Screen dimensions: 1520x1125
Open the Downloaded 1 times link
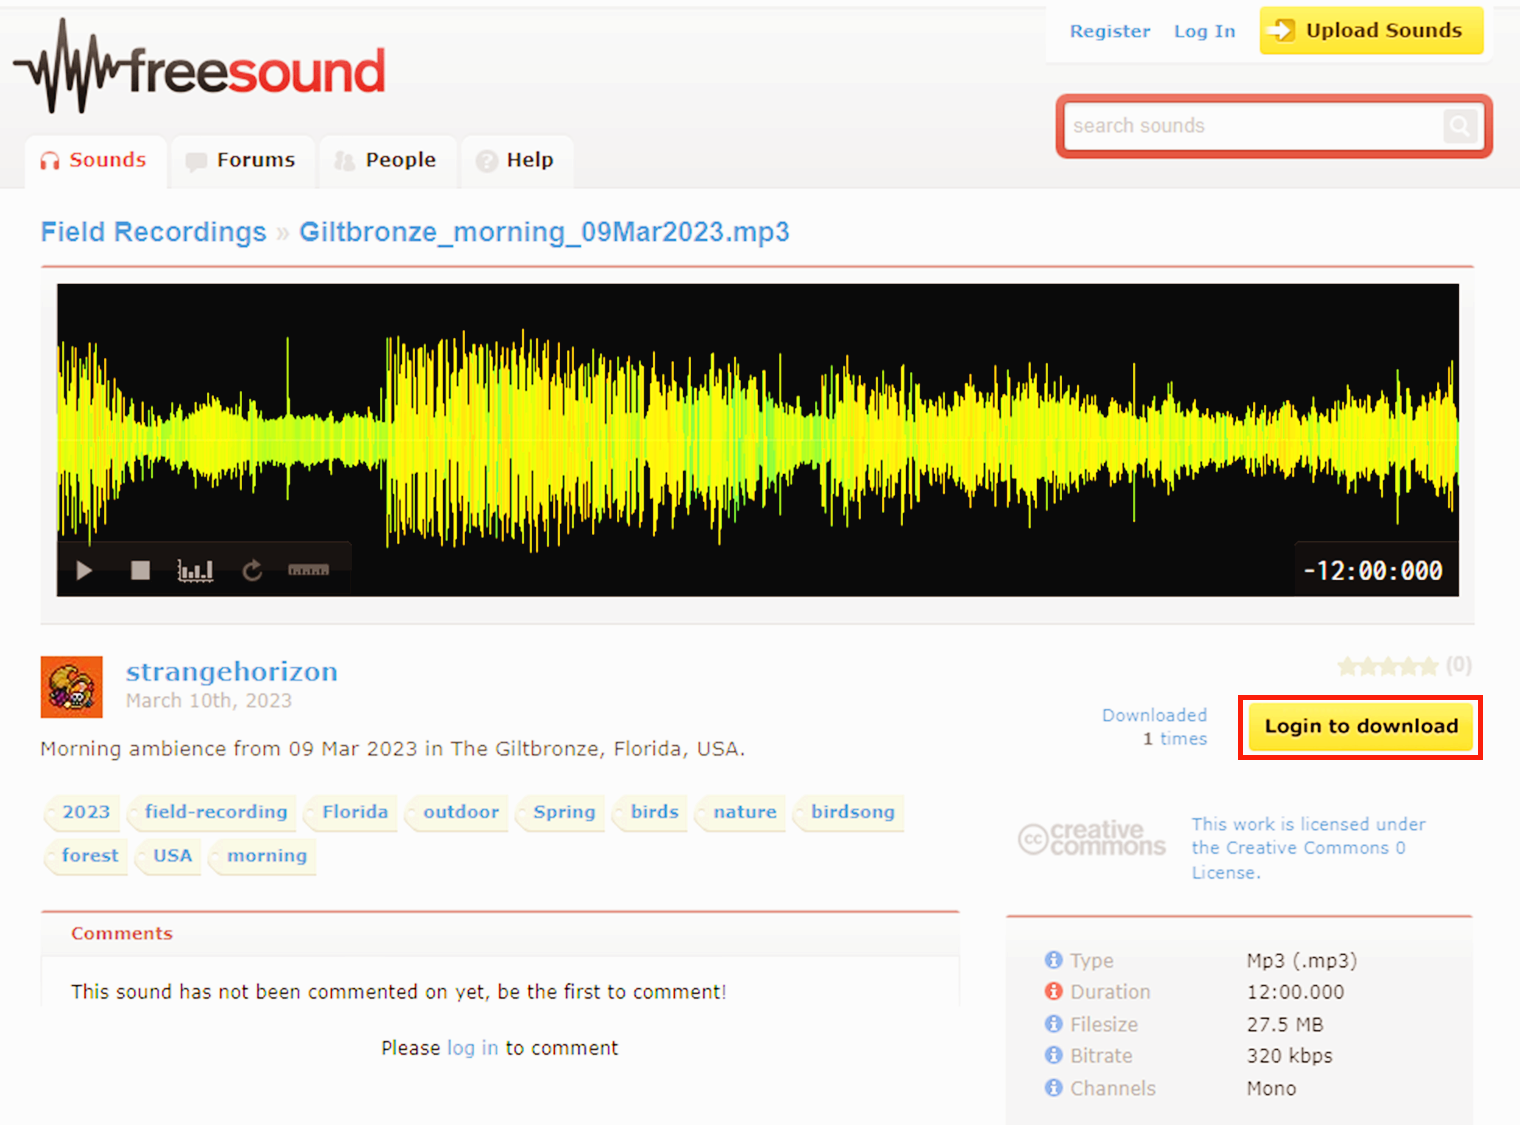pos(1154,727)
